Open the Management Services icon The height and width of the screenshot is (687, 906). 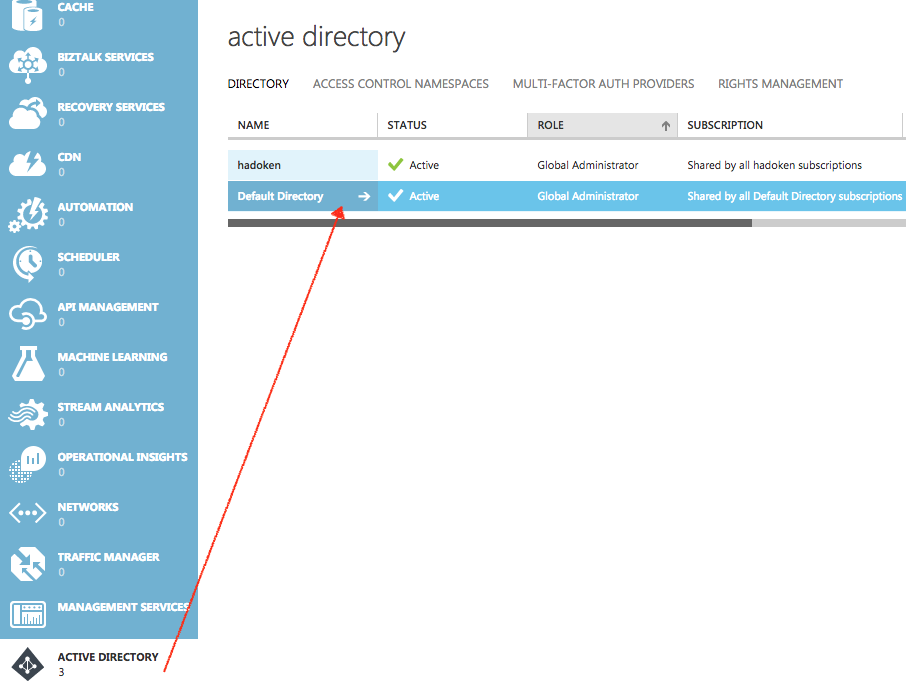point(28,614)
